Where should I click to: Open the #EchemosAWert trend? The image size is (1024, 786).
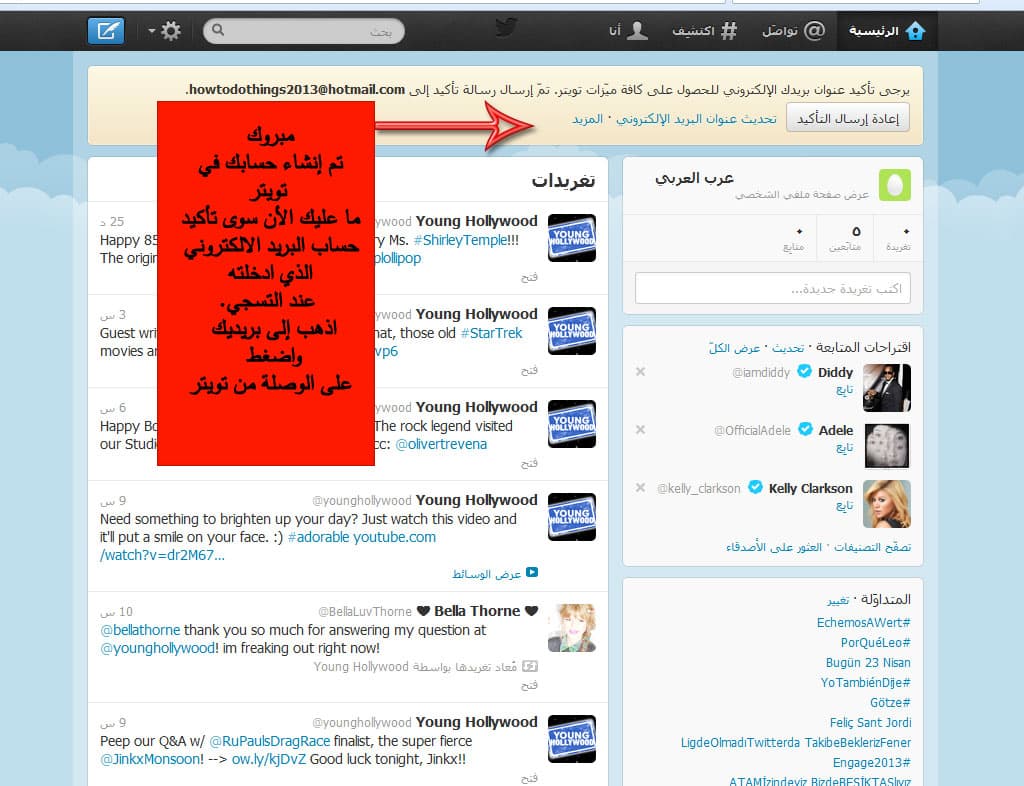(863, 623)
